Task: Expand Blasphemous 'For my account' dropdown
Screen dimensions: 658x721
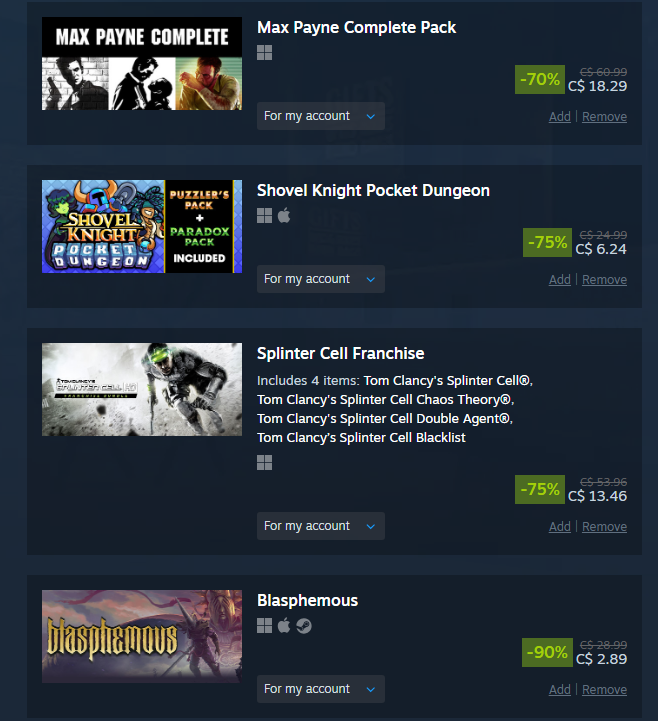Action: 320,689
